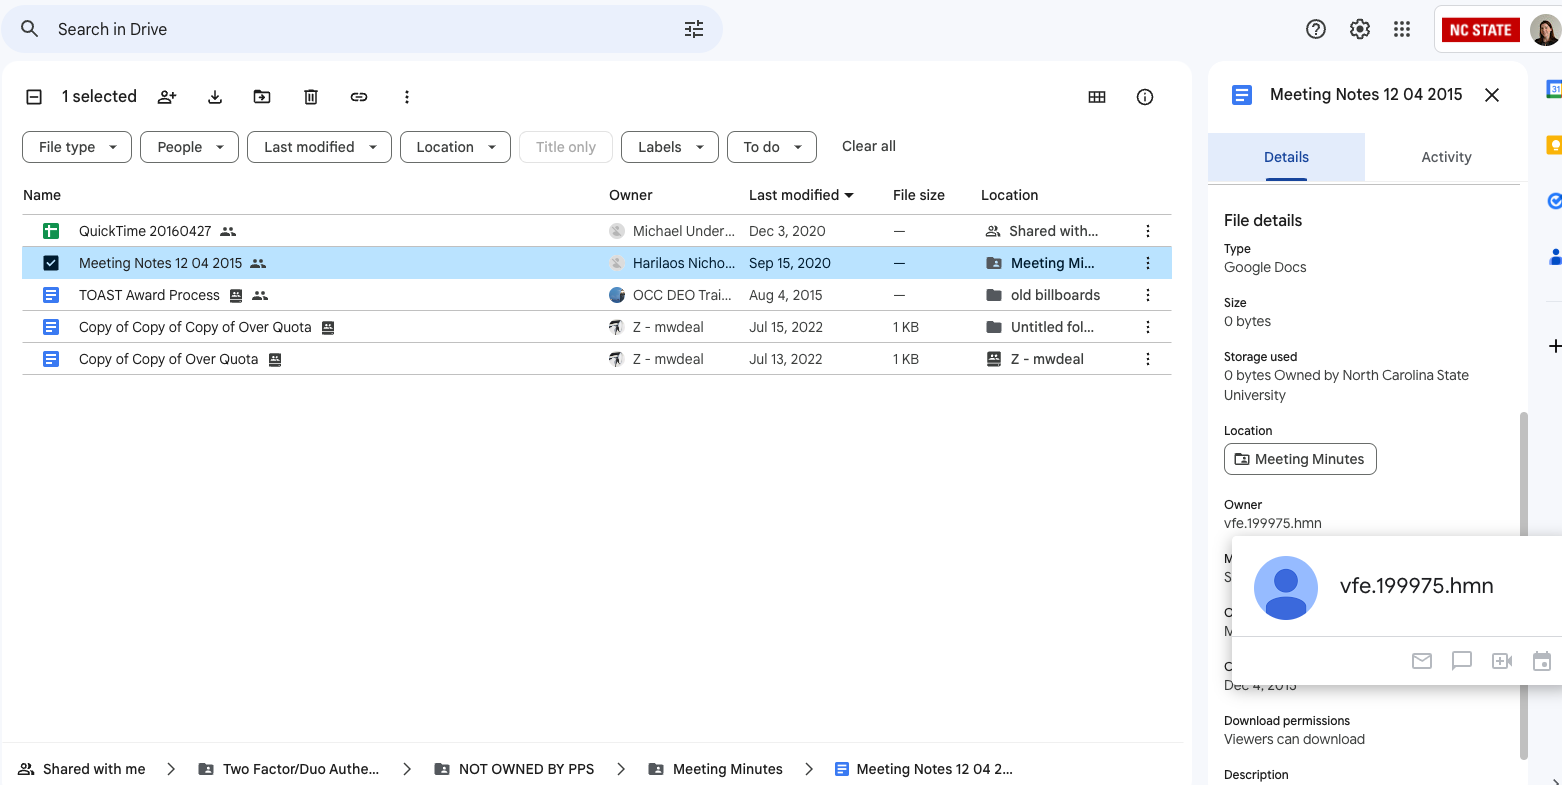Switch to grid layout view
The width and height of the screenshot is (1562, 785).
coord(1097,97)
